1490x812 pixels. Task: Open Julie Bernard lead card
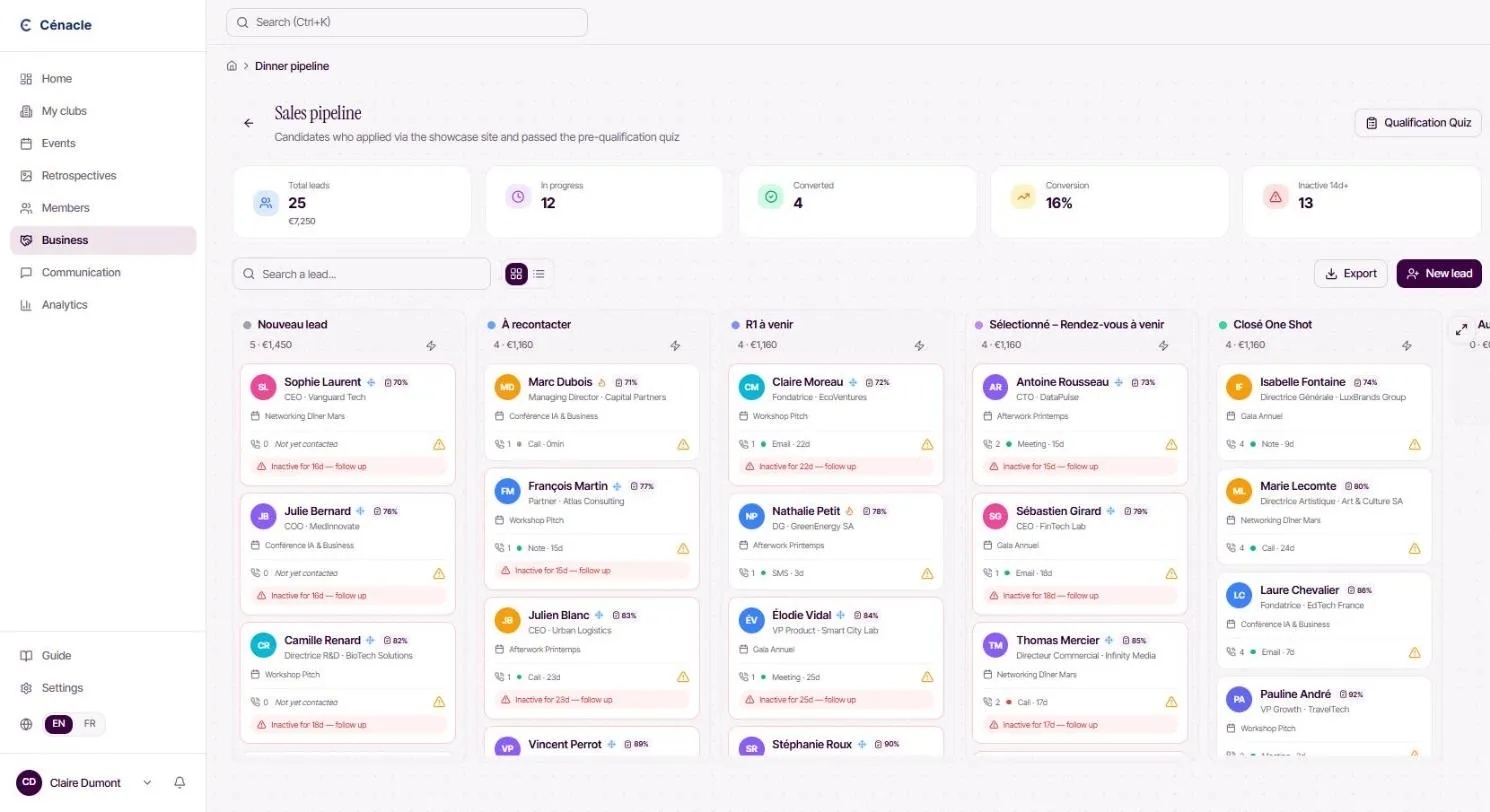(x=348, y=554)
